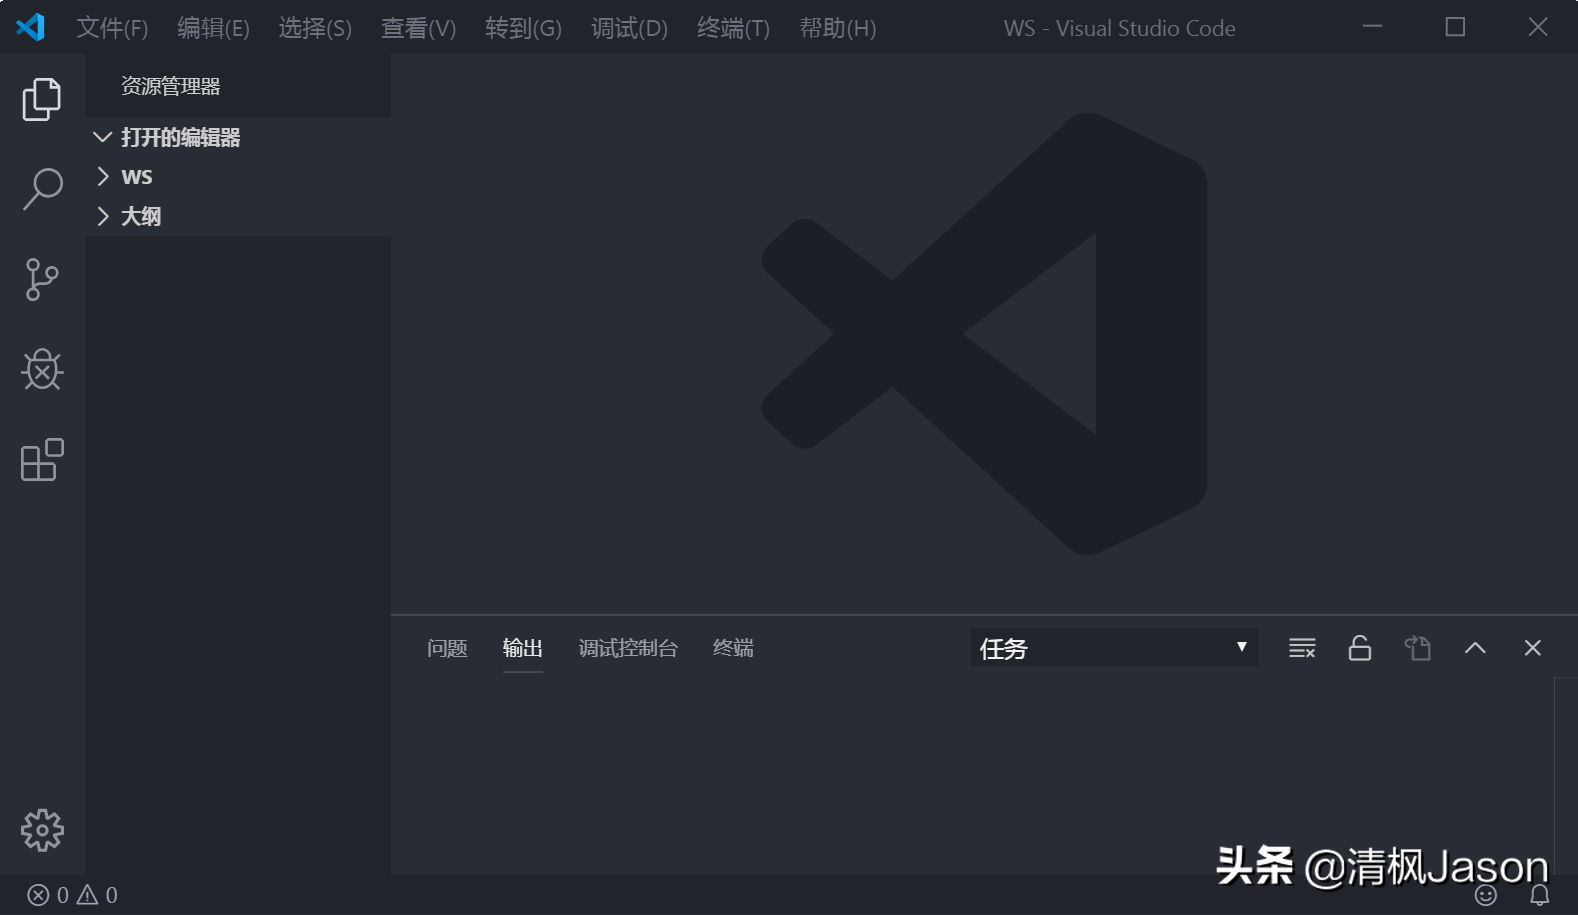Click the feedback smiley in status bar
This screenshot has width=1578, height=915.
[x=1486, y=895]
